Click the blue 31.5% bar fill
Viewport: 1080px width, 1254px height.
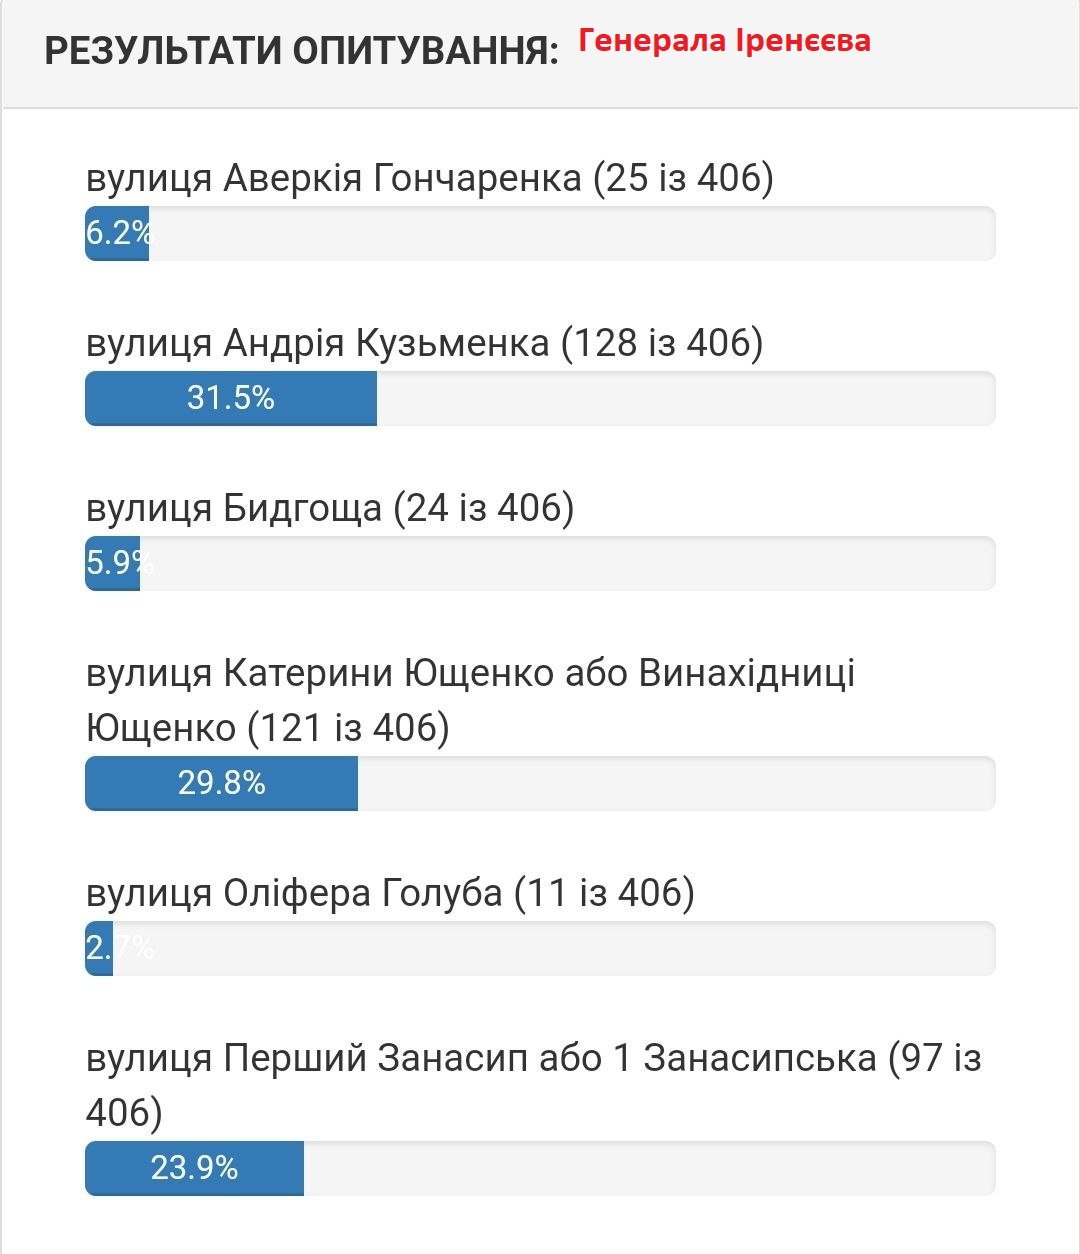(x=231, y=398)
